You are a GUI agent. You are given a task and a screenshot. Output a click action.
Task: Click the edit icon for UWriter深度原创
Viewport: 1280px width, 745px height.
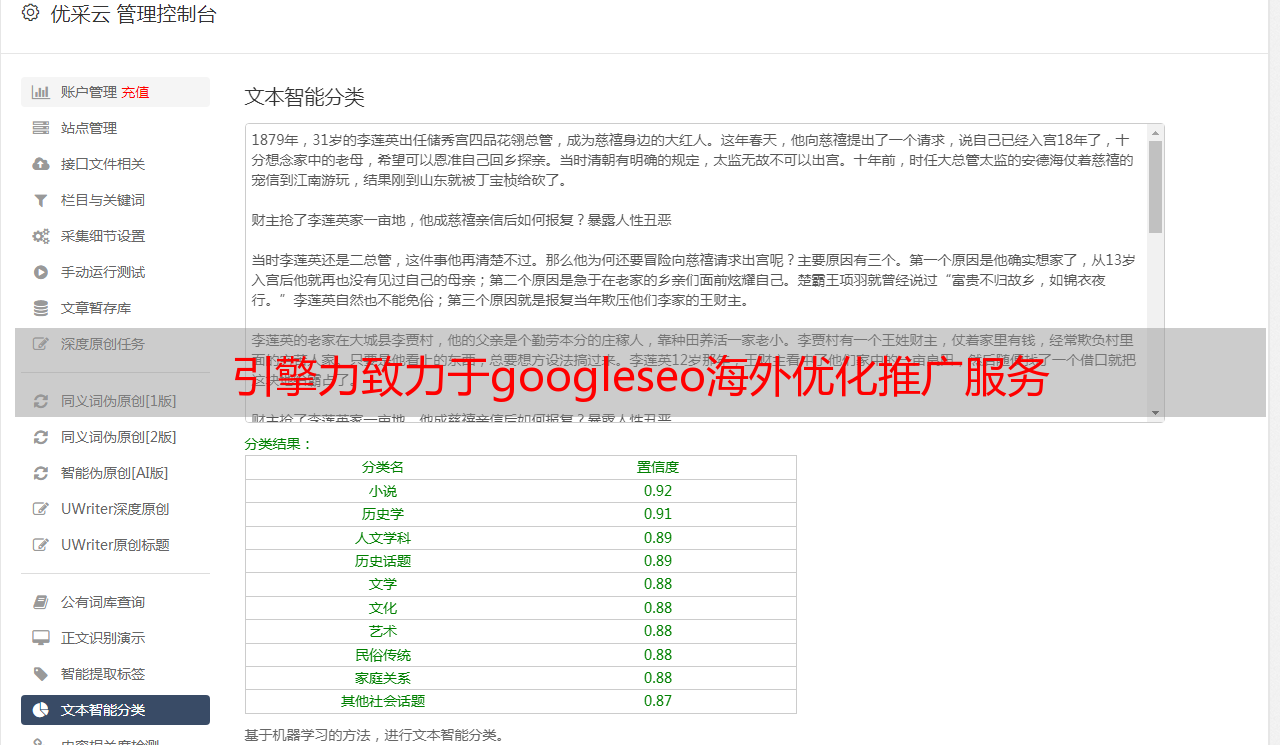pos(41,509)
